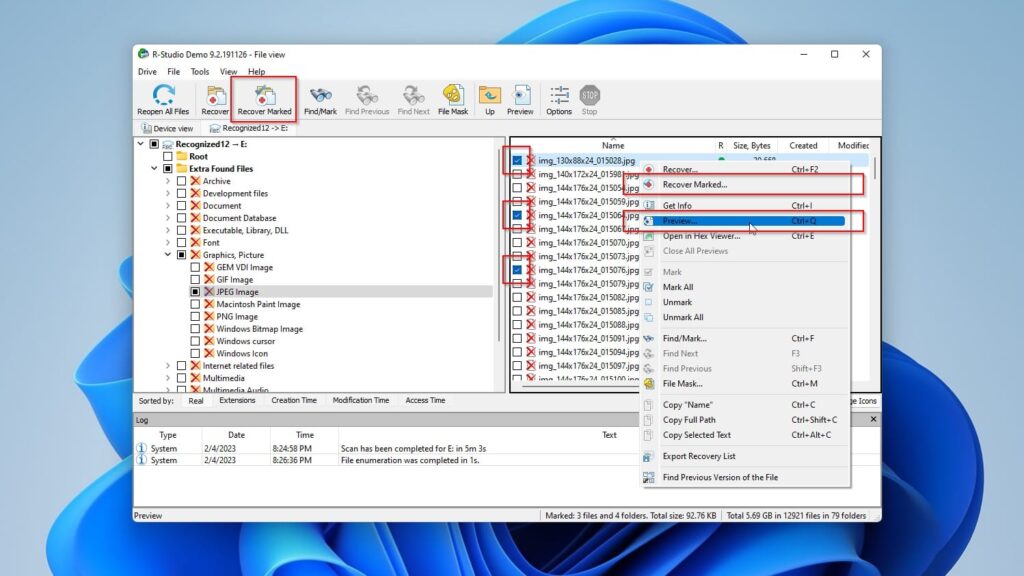Sort by Modification Time
Image resolution: width=1024 pixels, height=576 pixels.
360,400
